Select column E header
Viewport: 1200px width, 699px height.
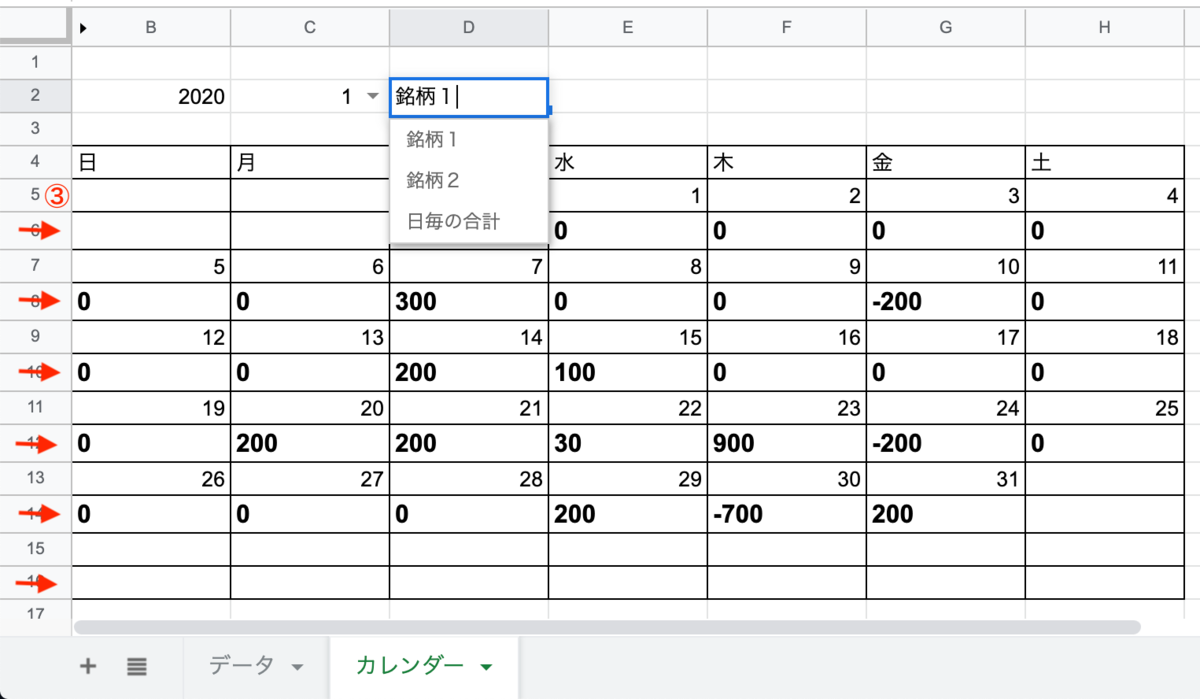tap(627, 28)
